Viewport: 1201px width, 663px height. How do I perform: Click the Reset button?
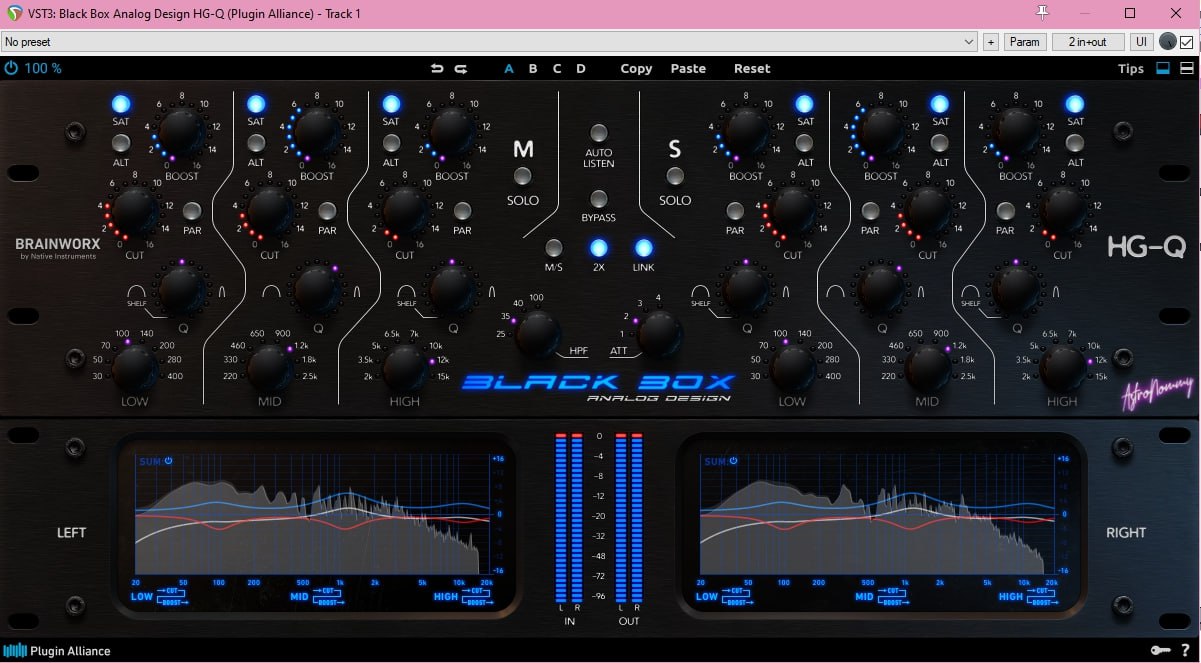[x=752, y=69]
